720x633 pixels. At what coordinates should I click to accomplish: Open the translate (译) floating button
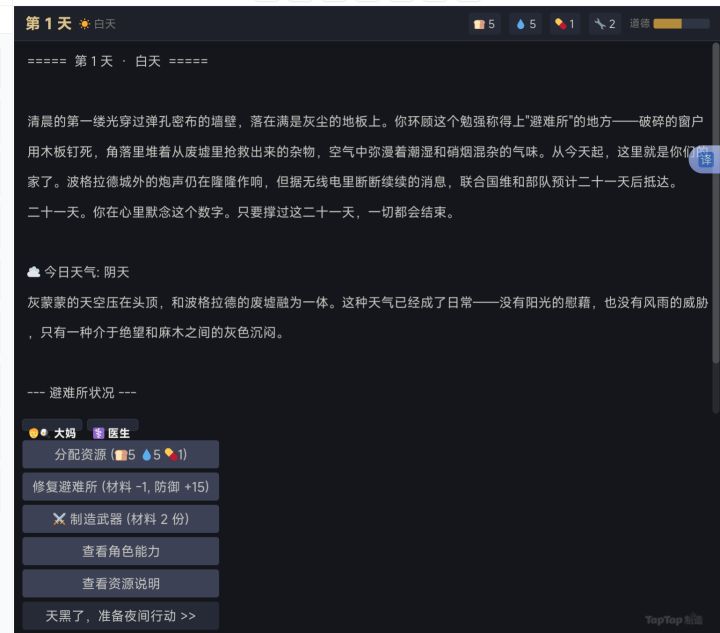coord(705,160)
